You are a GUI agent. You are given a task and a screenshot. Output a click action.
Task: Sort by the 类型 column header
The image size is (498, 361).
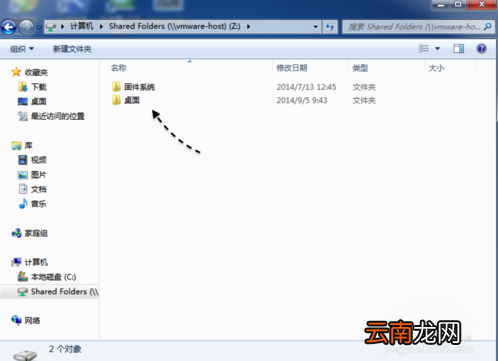[360, 68]
